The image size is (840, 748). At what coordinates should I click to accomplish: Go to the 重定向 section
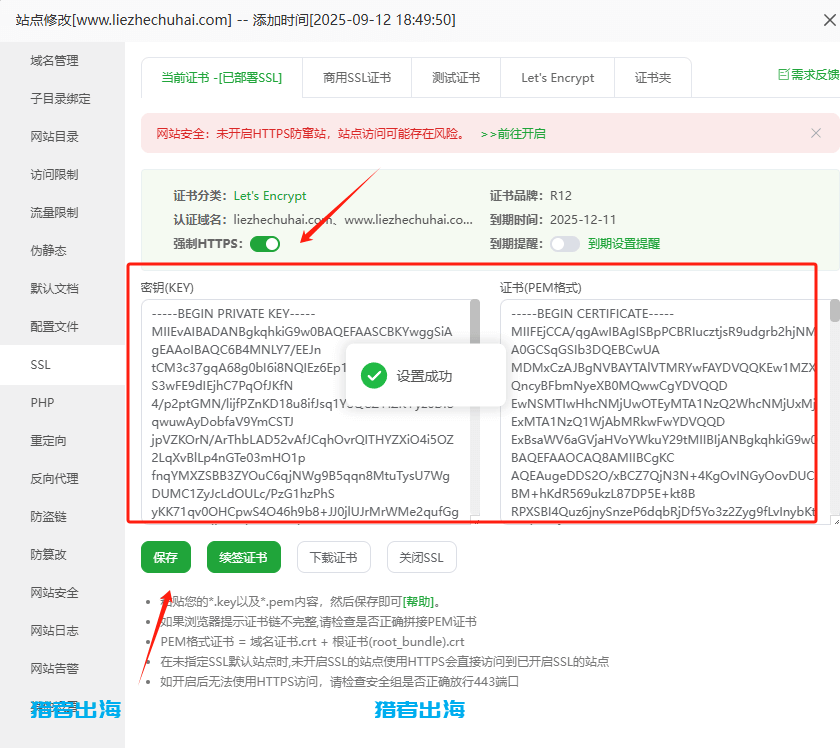(49, 441)
